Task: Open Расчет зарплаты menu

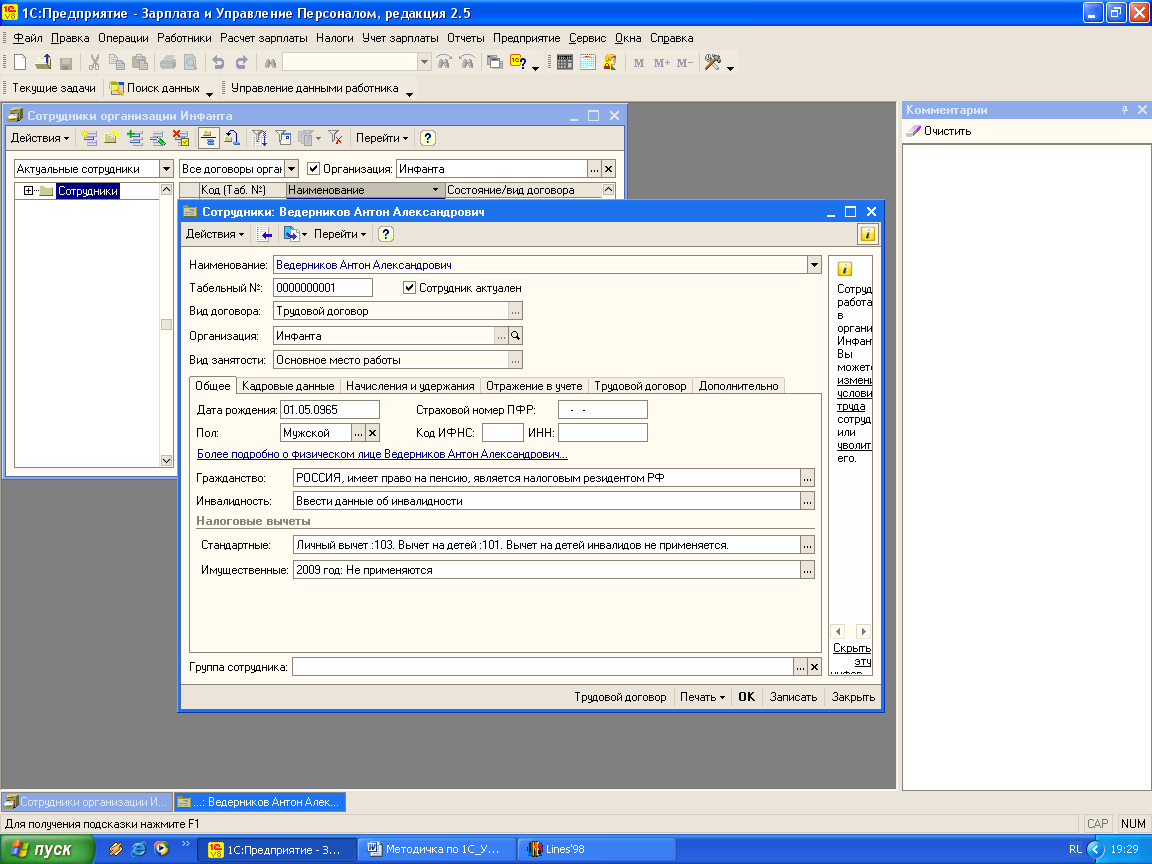Action: (x=264, y=38)
